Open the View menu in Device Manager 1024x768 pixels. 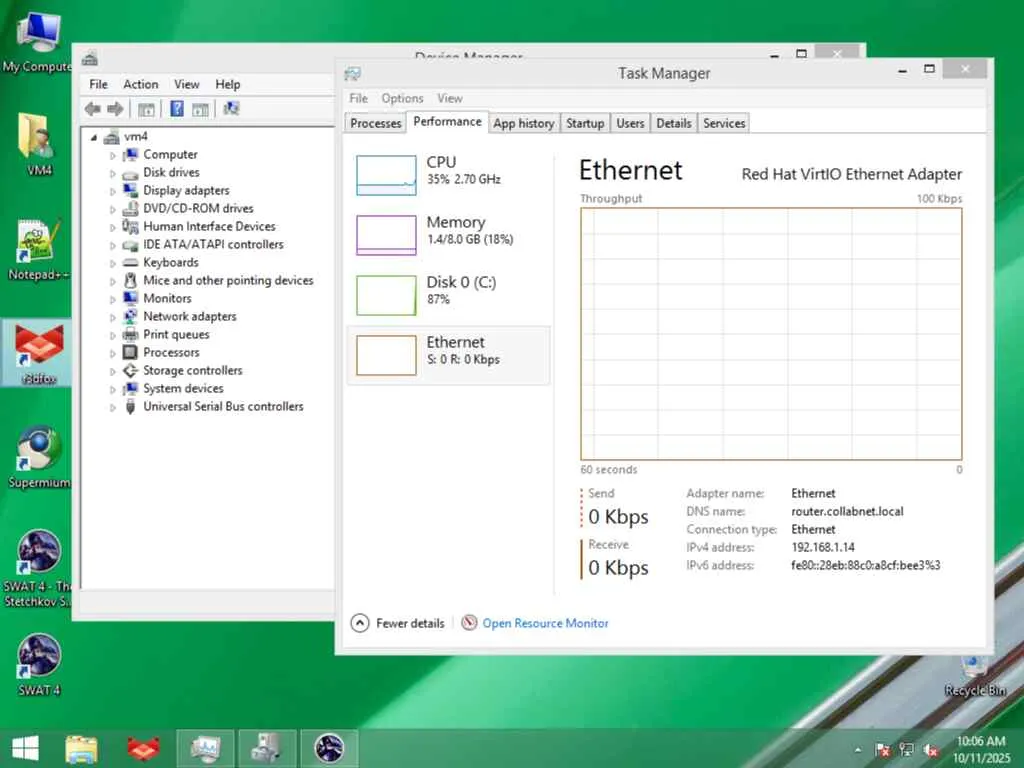point(187,84)
